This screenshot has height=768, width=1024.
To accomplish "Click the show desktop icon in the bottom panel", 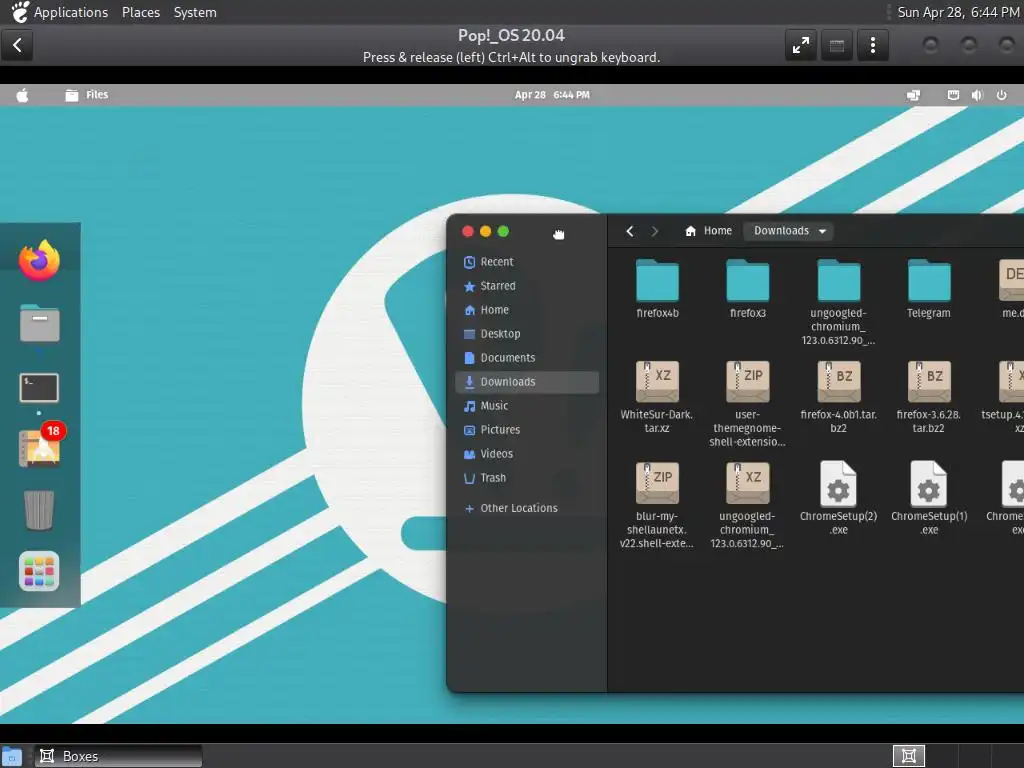I will (x=12, y=756).
